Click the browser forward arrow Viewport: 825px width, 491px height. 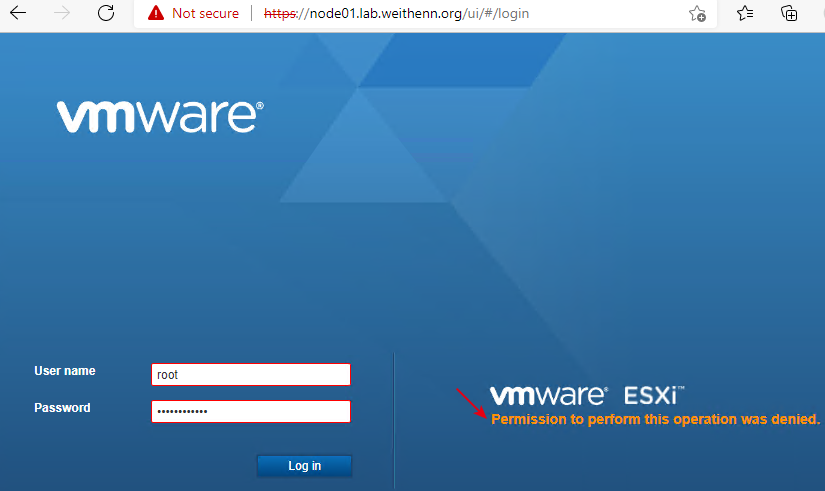[x=62, y=13]
